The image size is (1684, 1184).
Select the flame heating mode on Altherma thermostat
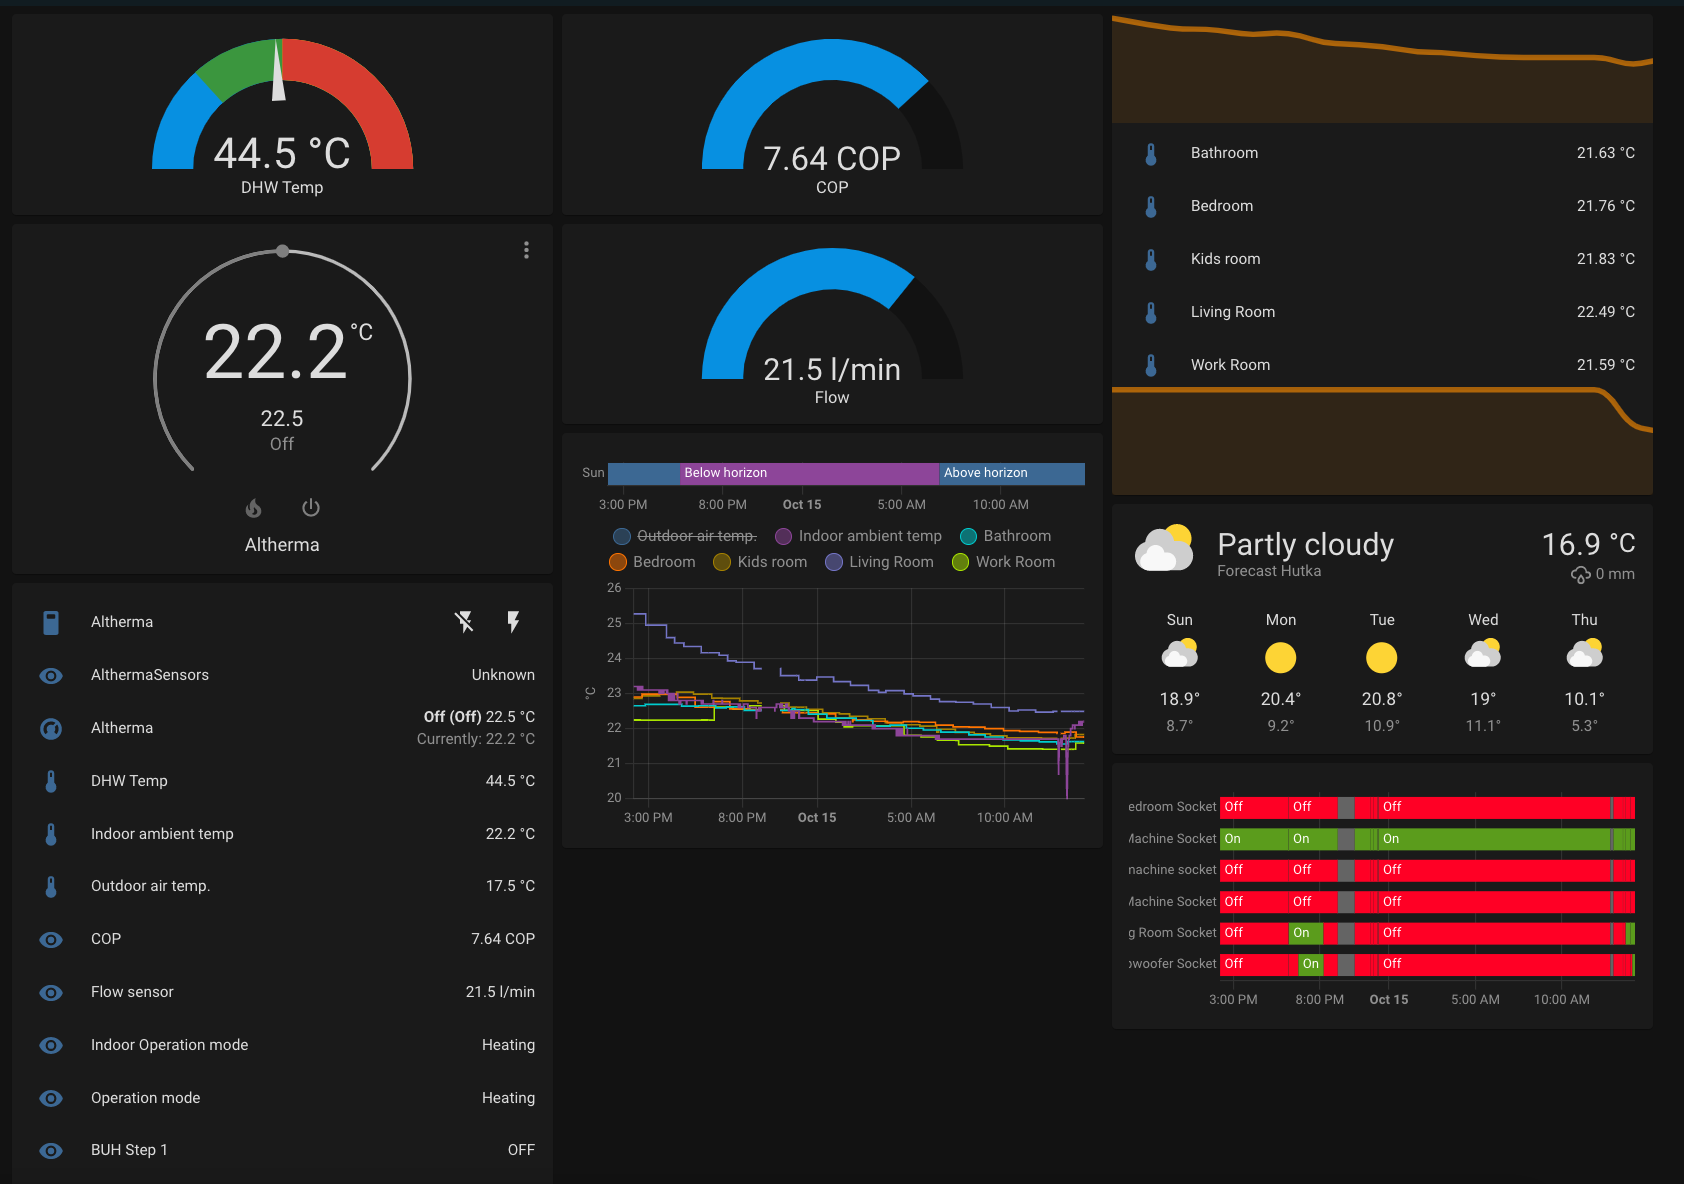[x=253, y=508]
